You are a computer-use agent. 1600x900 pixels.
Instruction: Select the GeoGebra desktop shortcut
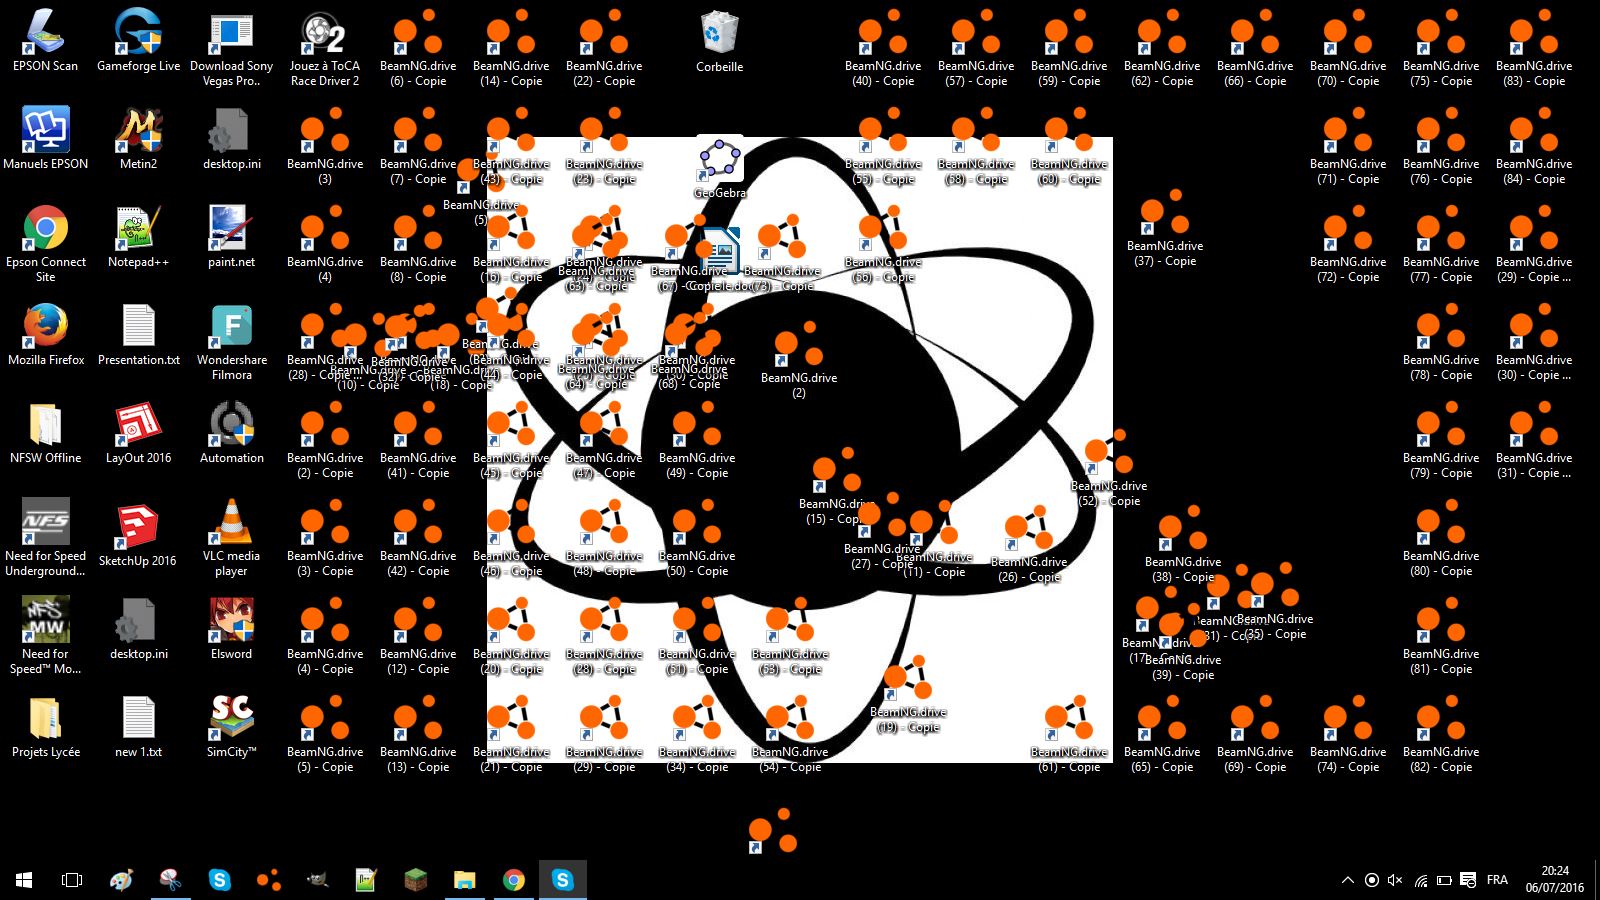click(x=719, y=168)
